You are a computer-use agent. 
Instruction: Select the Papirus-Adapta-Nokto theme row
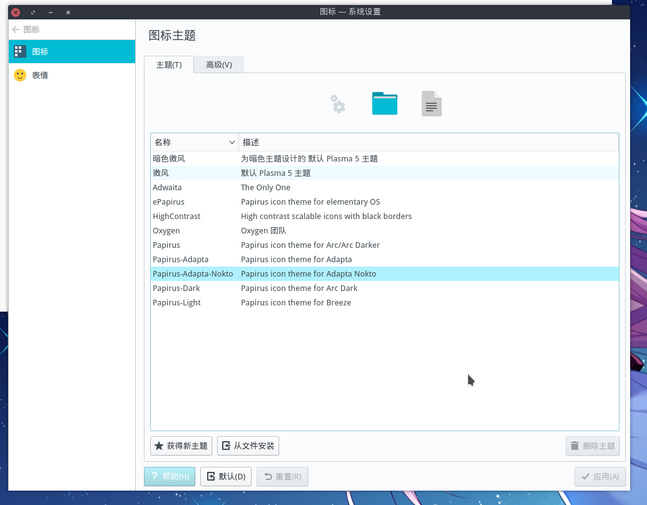pos(385,274)
